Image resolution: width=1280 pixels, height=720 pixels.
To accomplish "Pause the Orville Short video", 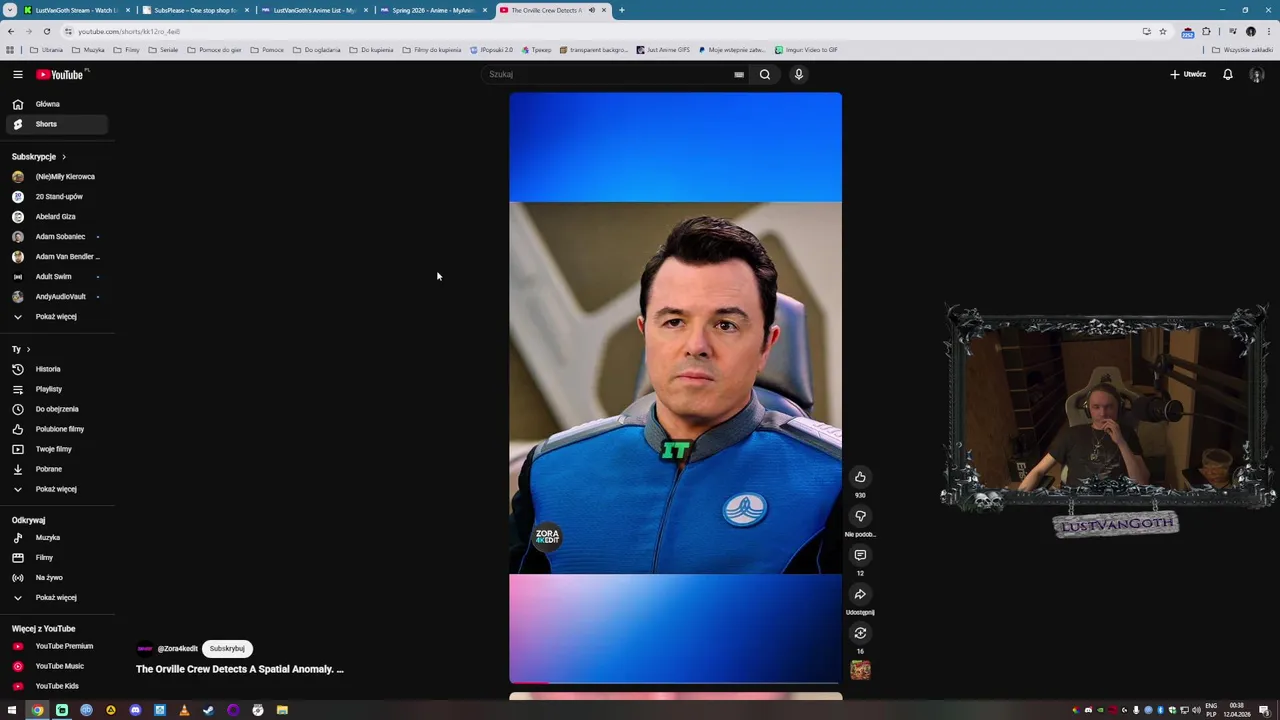I will click(675, 388).
